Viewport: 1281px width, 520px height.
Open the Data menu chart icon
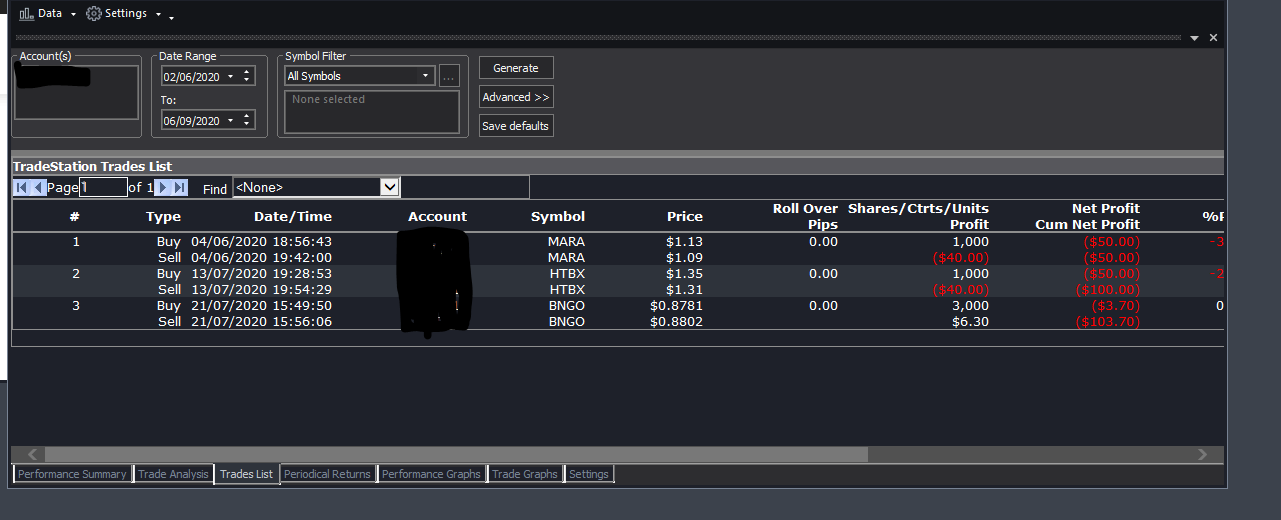27,13
